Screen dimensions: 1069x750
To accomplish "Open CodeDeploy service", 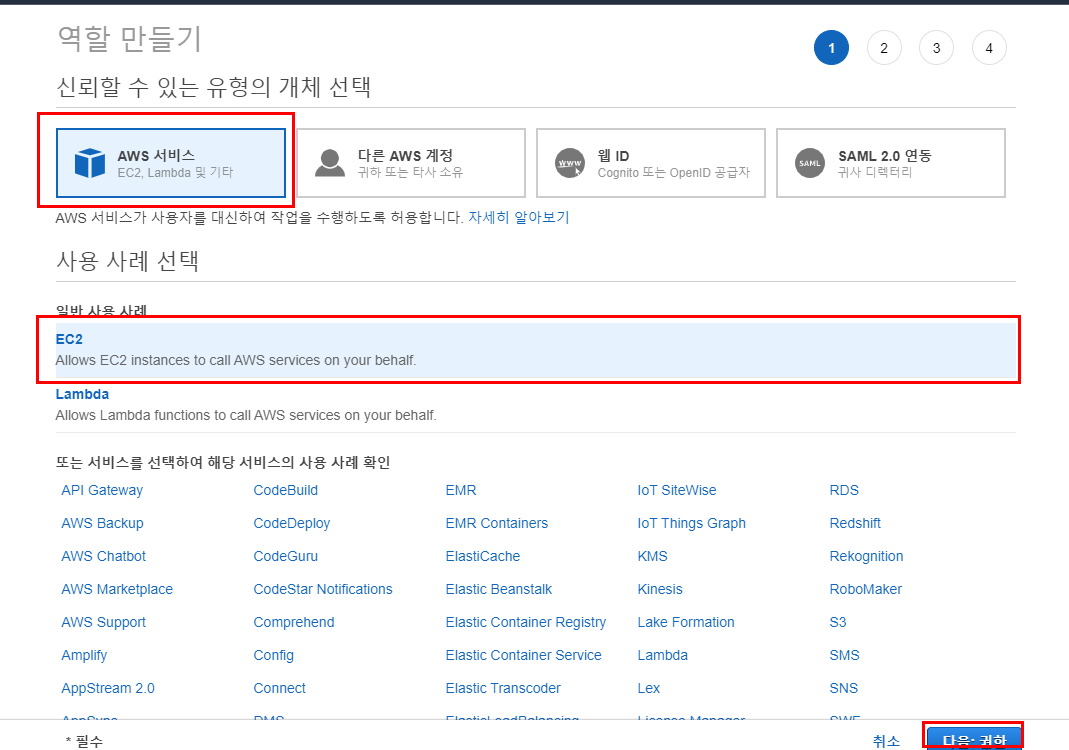I will (292, 523).
